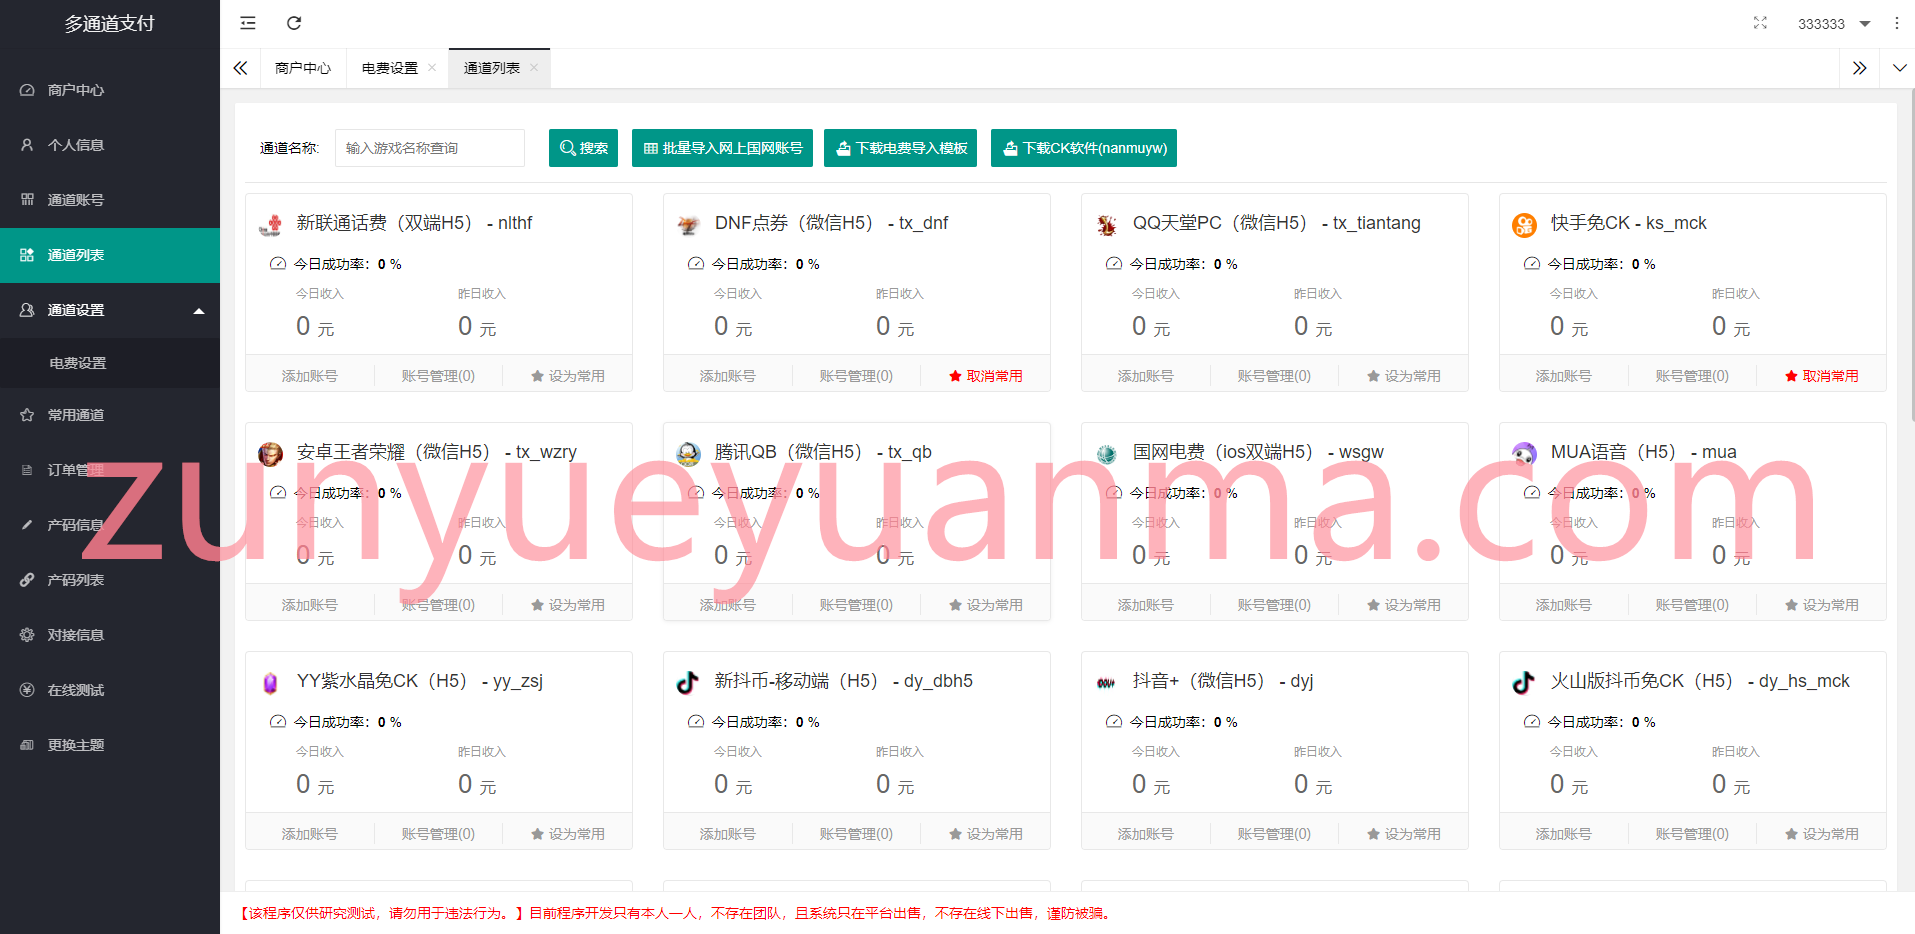Click the MUA语音 channel icon
Screen dimensions: 1915x934
1525,454
